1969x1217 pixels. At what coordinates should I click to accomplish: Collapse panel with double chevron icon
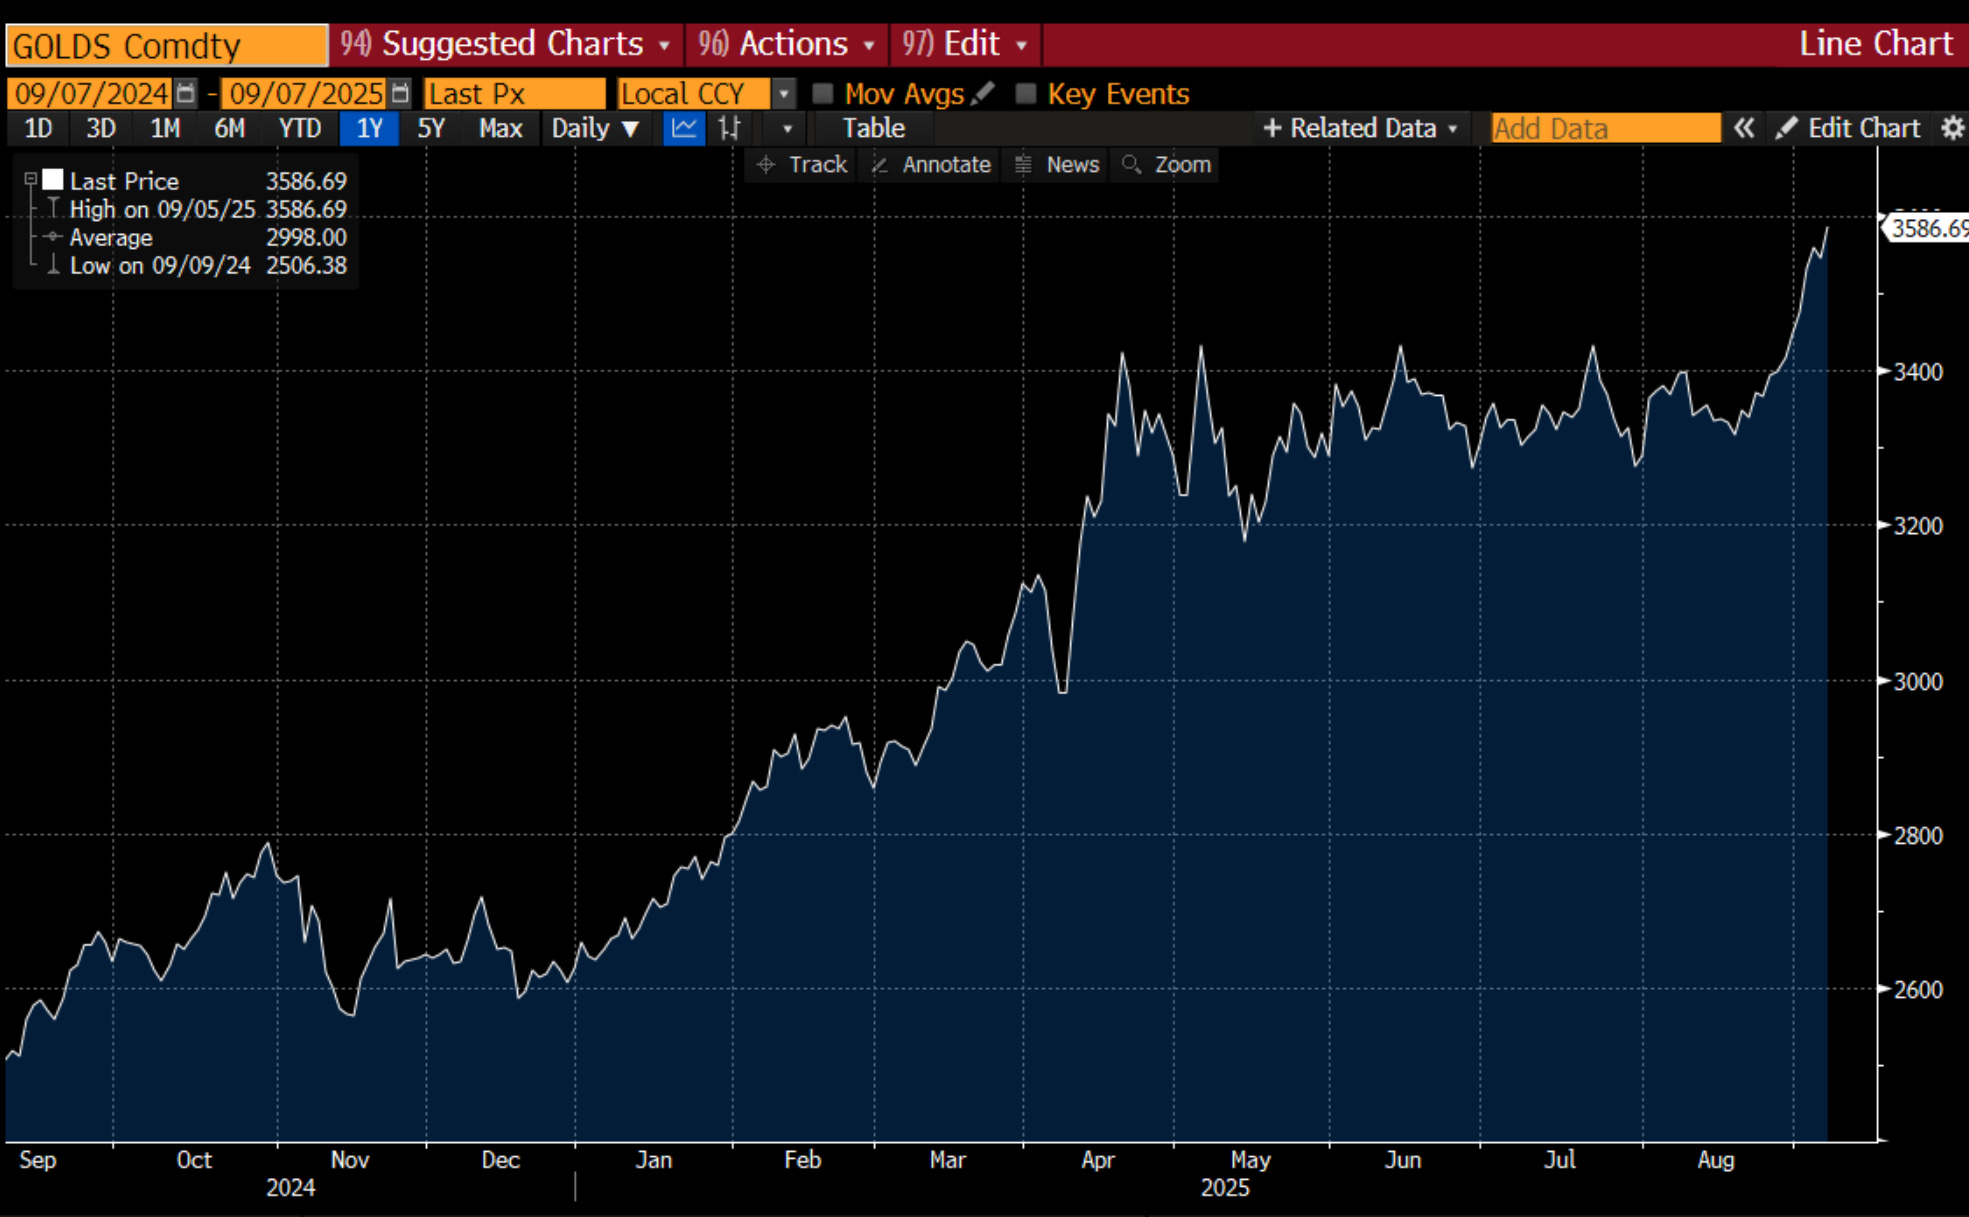tap(1743, 129)
